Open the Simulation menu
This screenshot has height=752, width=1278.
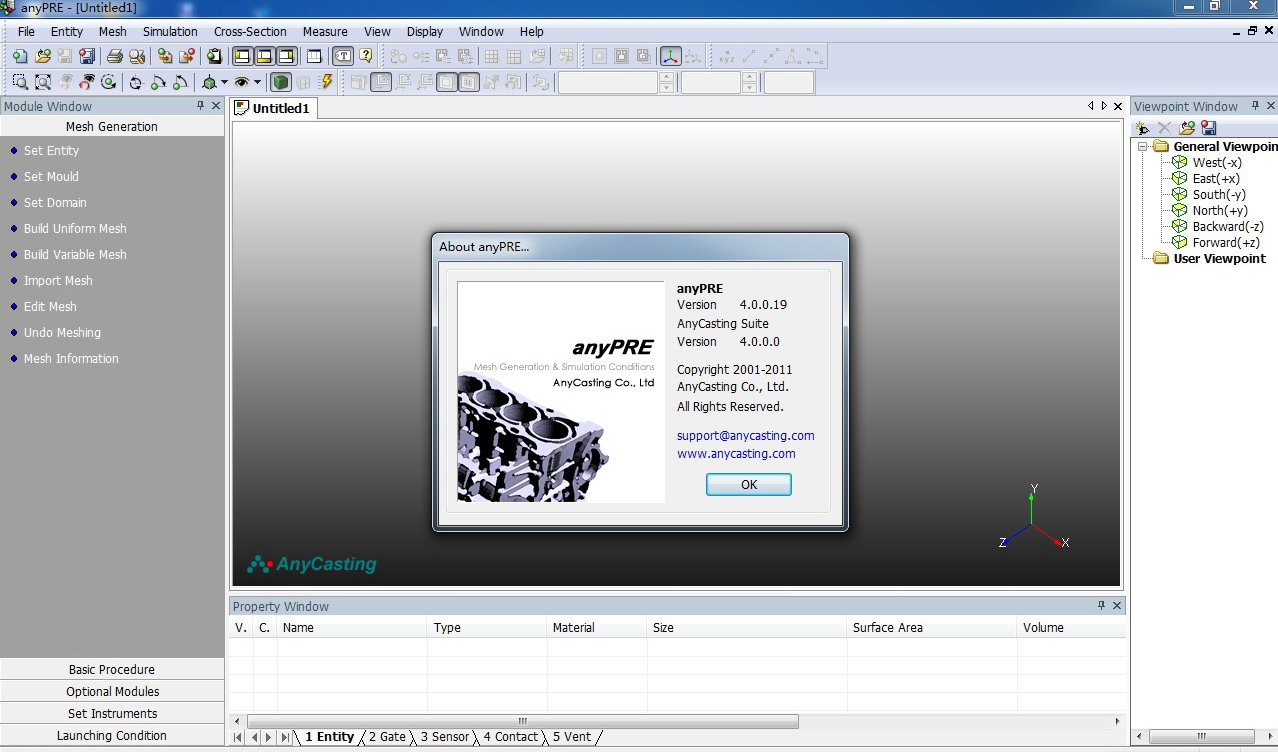[170, 32]
